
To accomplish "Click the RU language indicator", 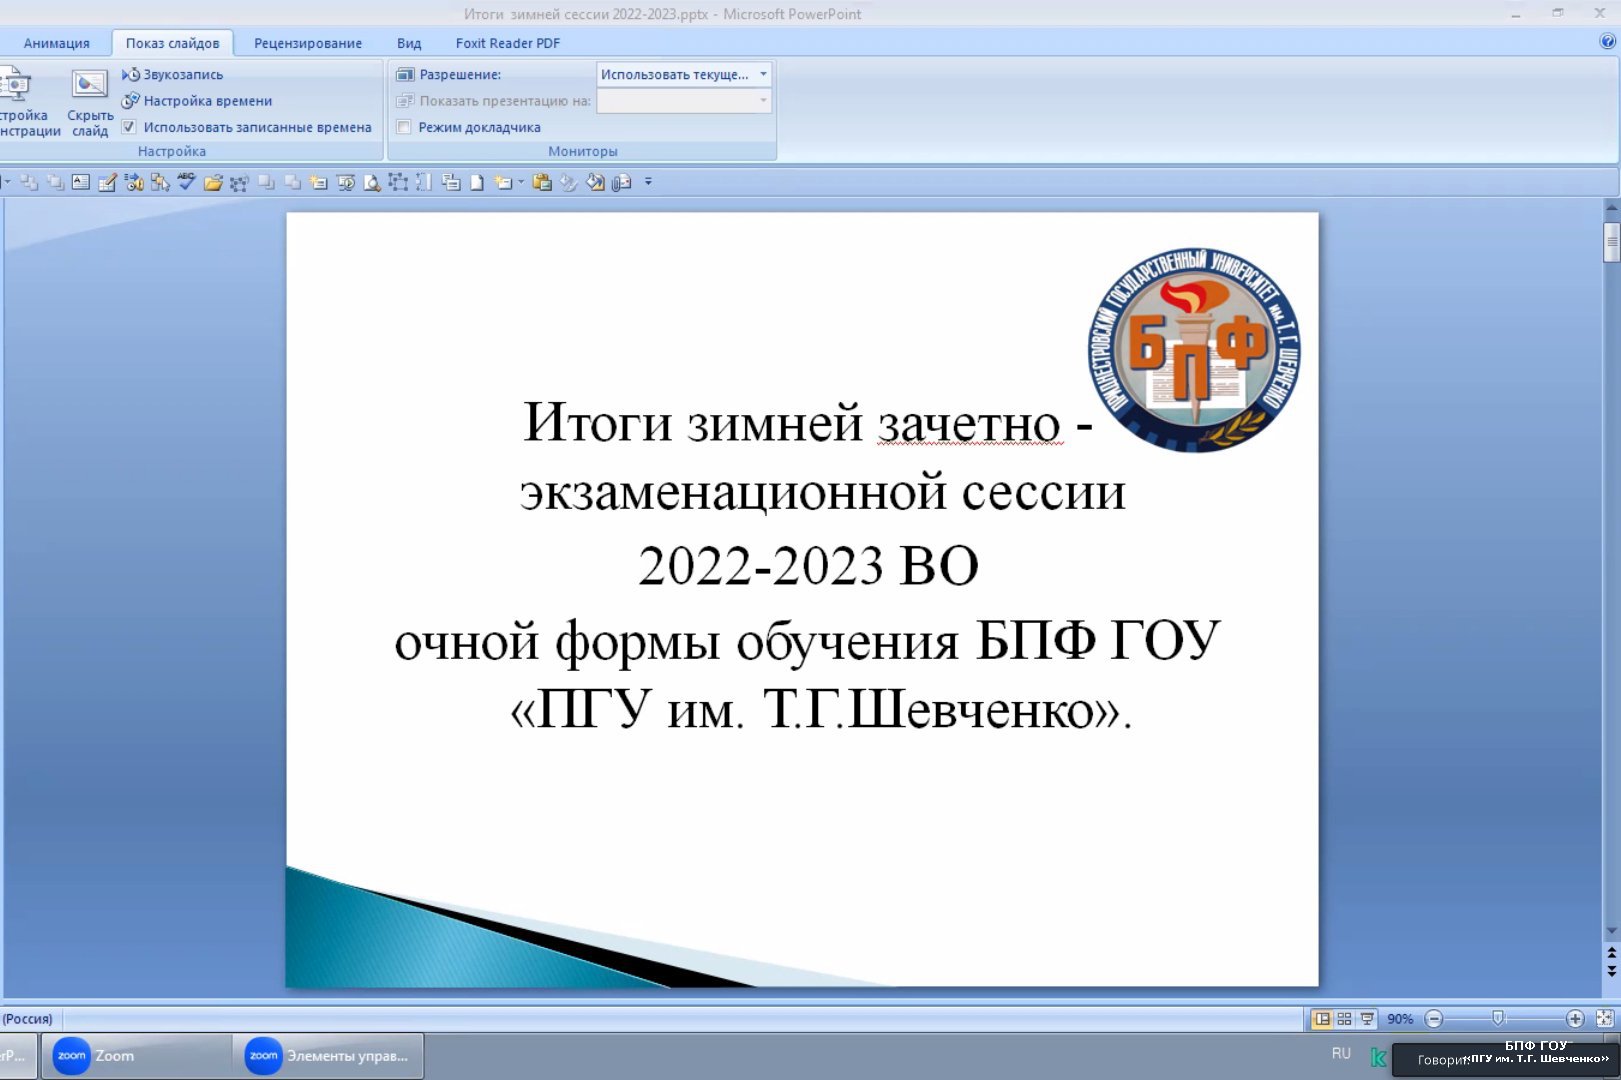I will [1341, 1054].
